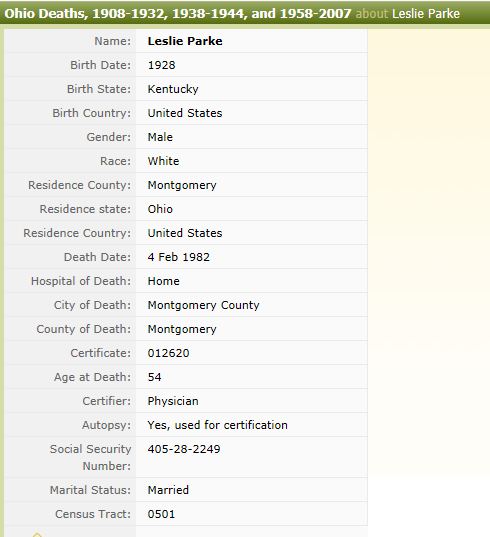The height and width of the screenshot is (537, 490).
Task: Click the Residence state value Ohio
Action: click(x=160, y=209)
